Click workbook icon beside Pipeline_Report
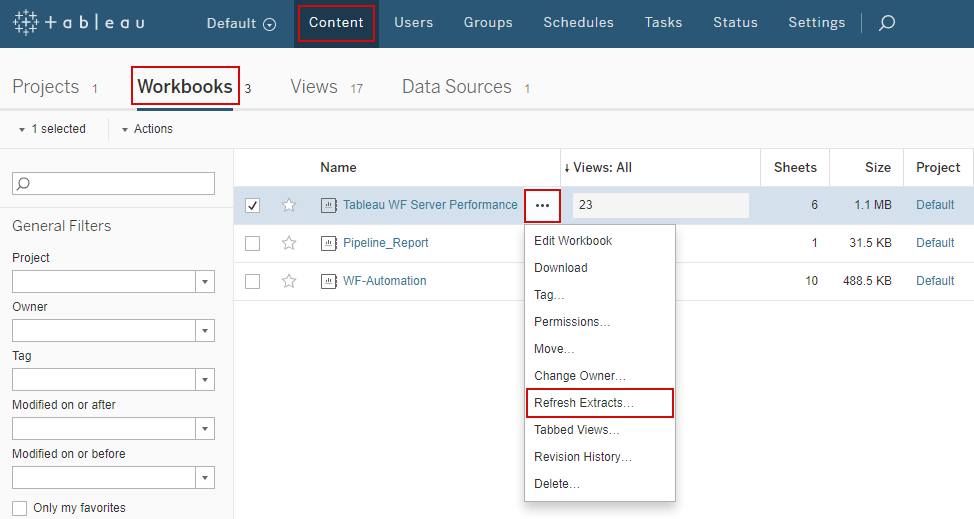 [x=329, y=243]
